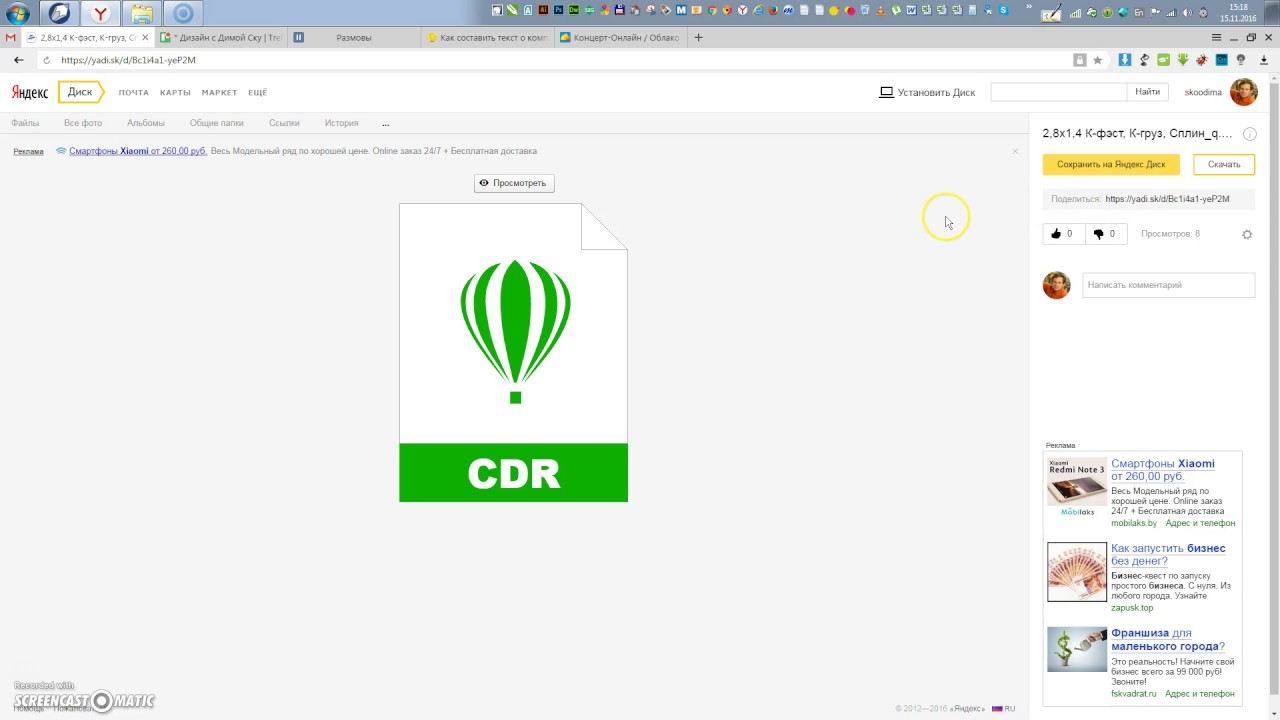Open the Общие папки section
The height and width of the screenshot is (720, 1280).
click(217, 123)
